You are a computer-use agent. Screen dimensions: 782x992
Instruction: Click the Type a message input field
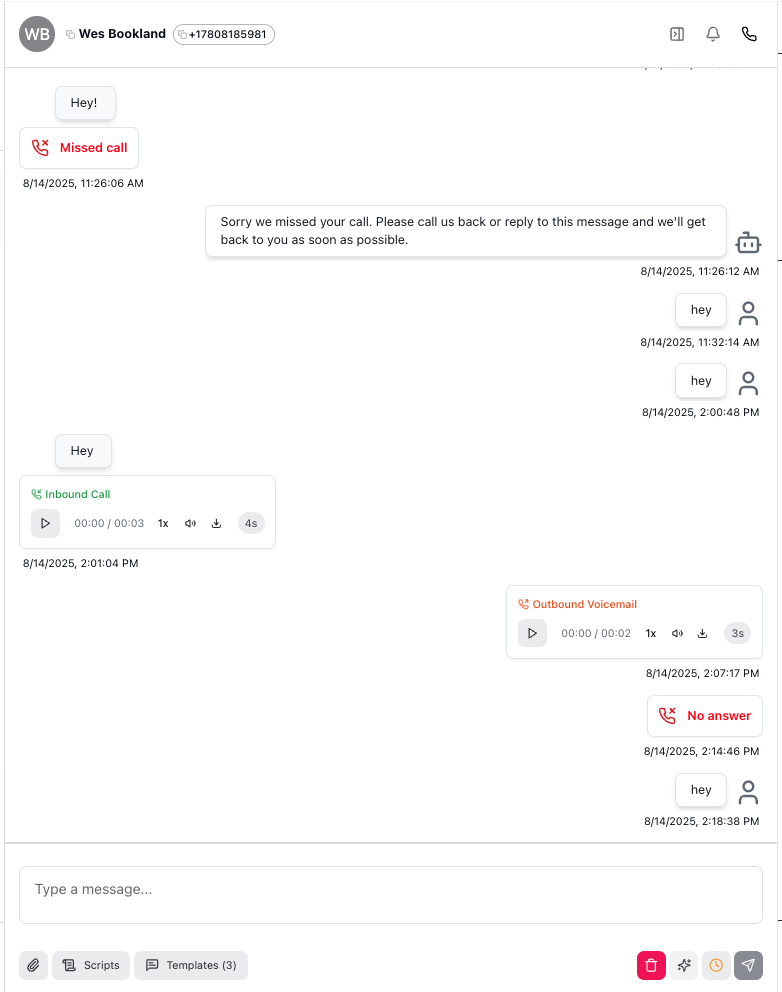(x=391, y=894)
